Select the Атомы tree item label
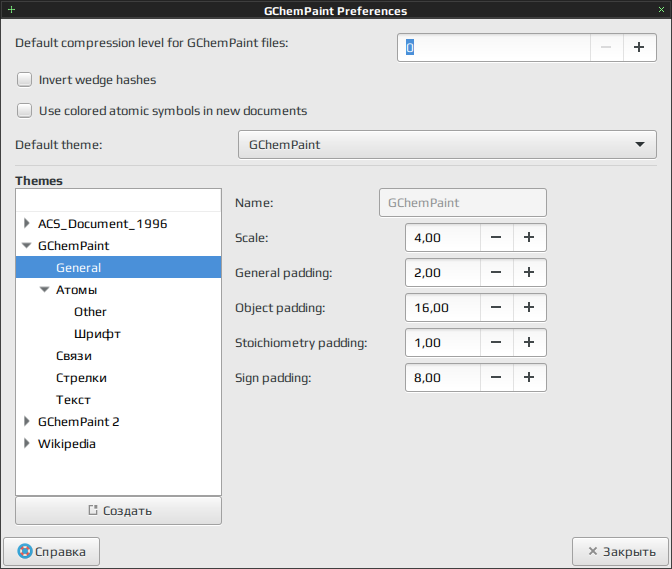Viewport: 672px width, 569px height. tap(76, 290)
